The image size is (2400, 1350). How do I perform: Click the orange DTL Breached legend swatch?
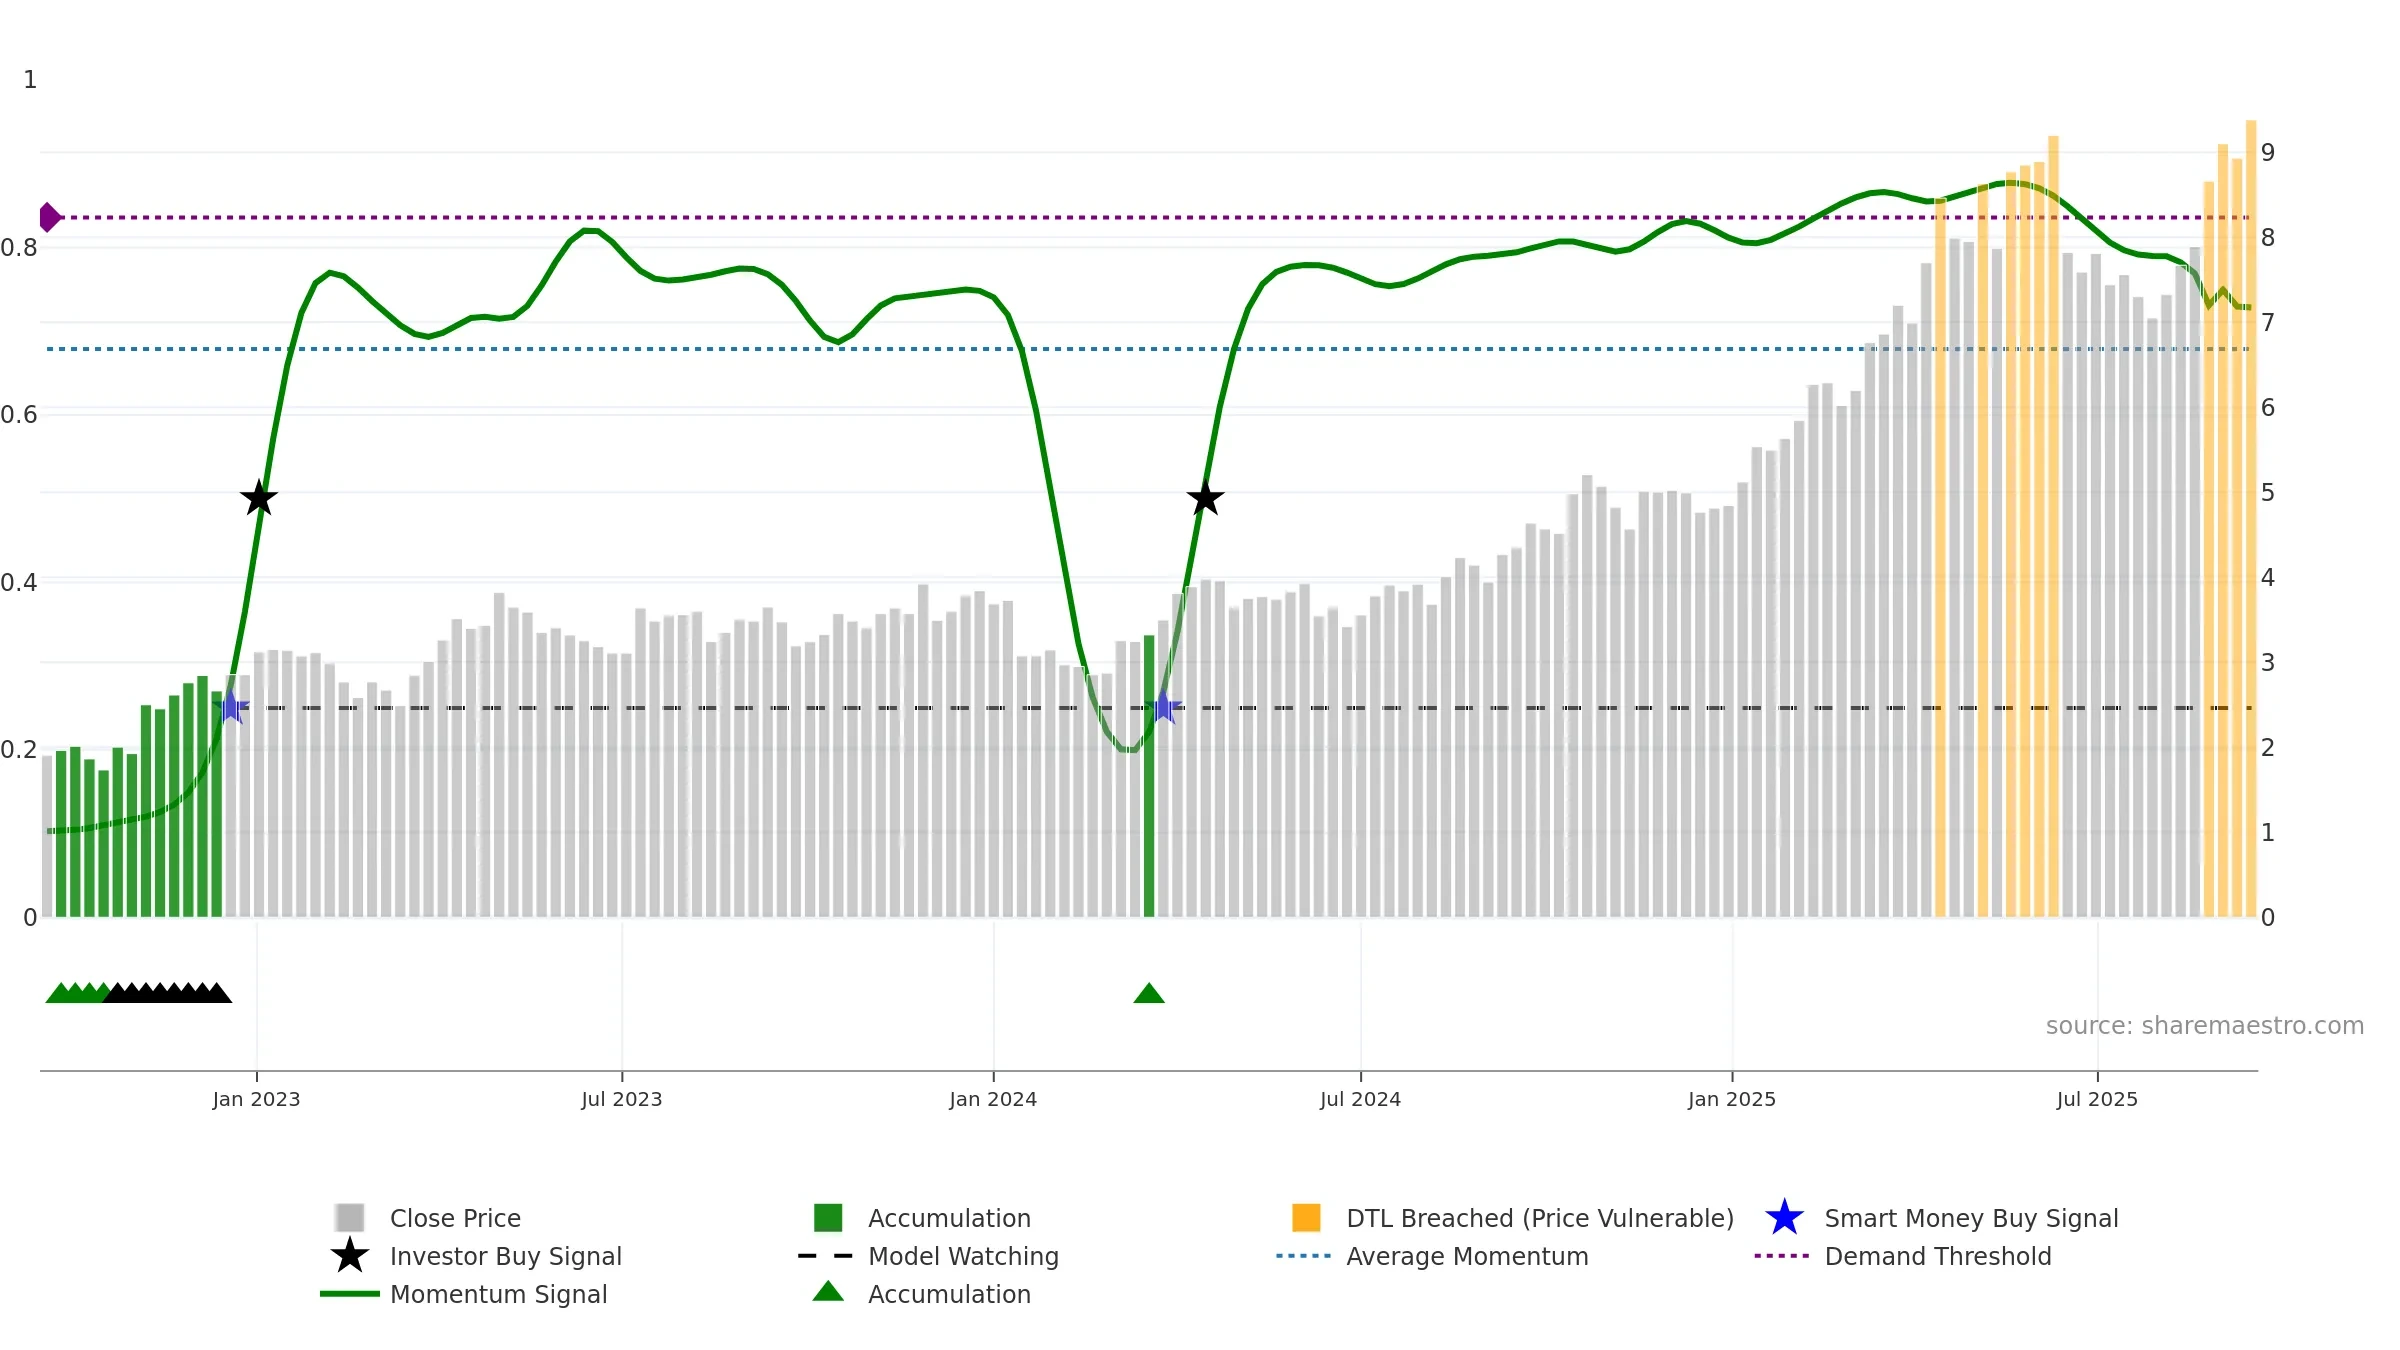[x=1306, y=1217]
